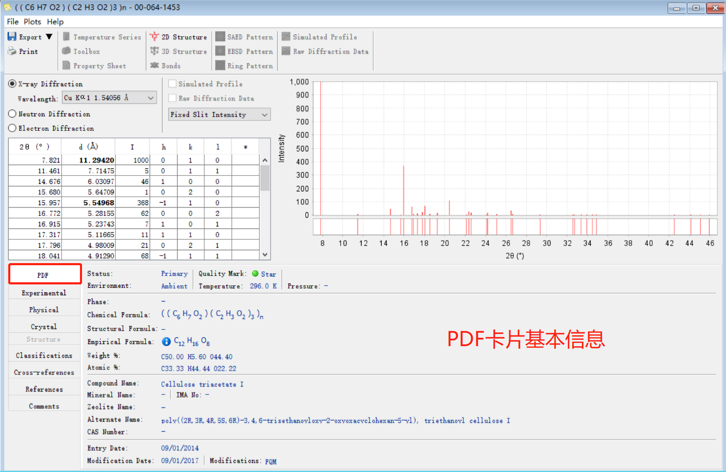Select the X-ray Diffraction radio button
Screen dimensions: 726x472
[13, 84]
